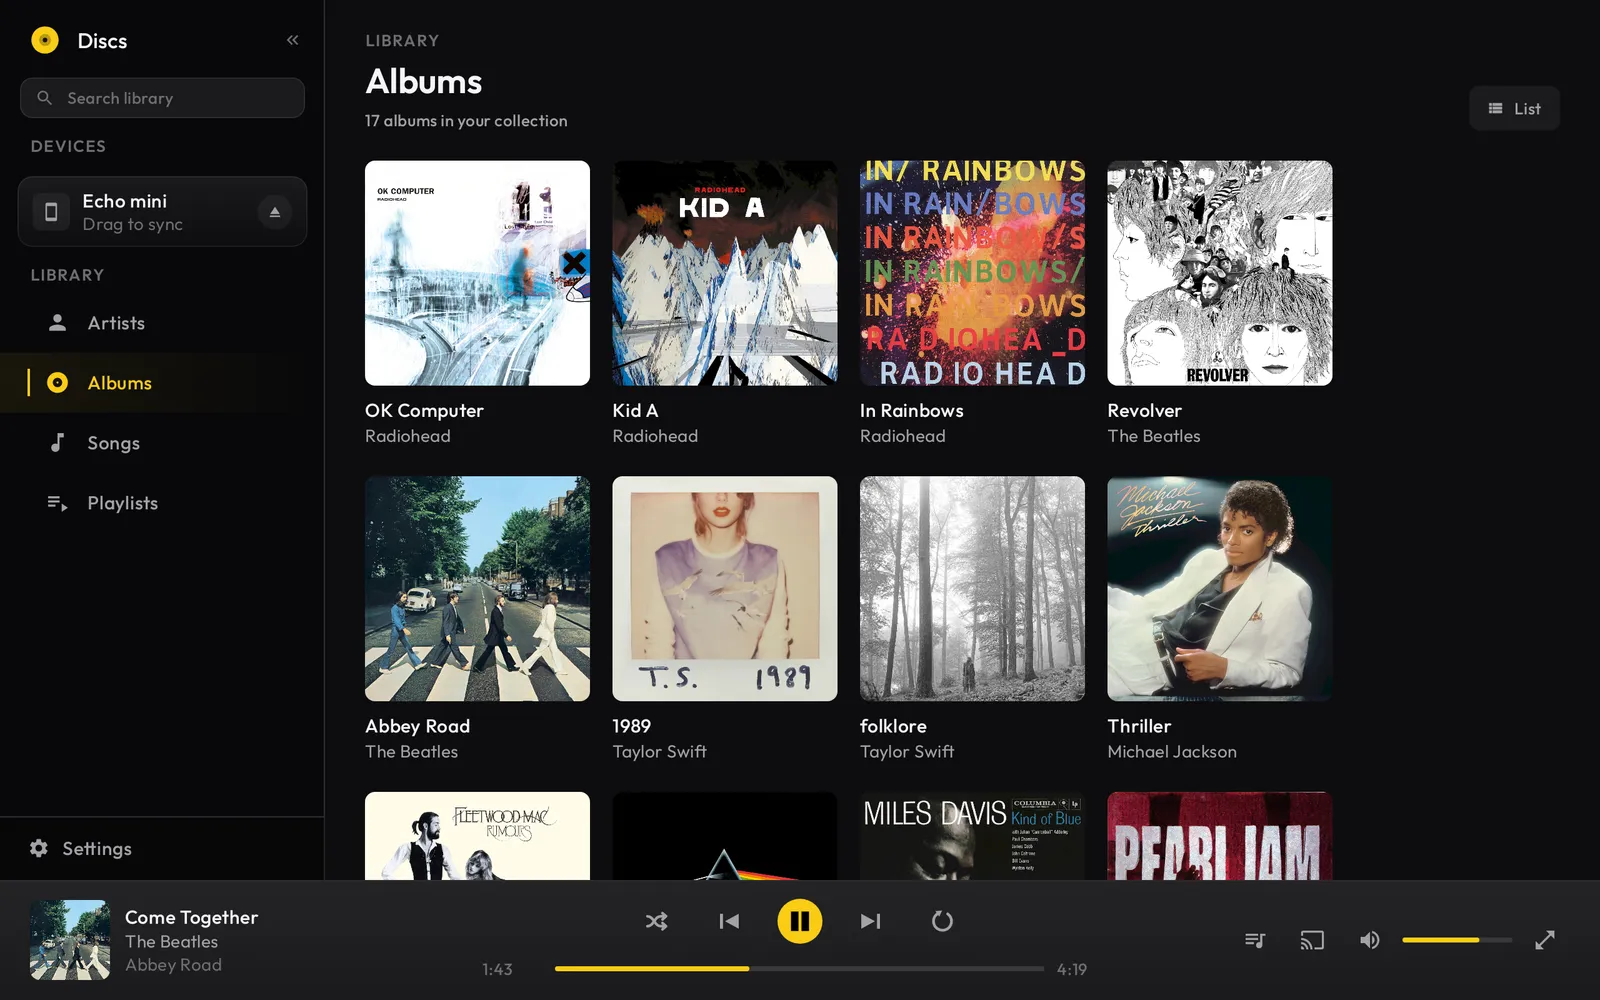Open Settings

coord(162,848)
